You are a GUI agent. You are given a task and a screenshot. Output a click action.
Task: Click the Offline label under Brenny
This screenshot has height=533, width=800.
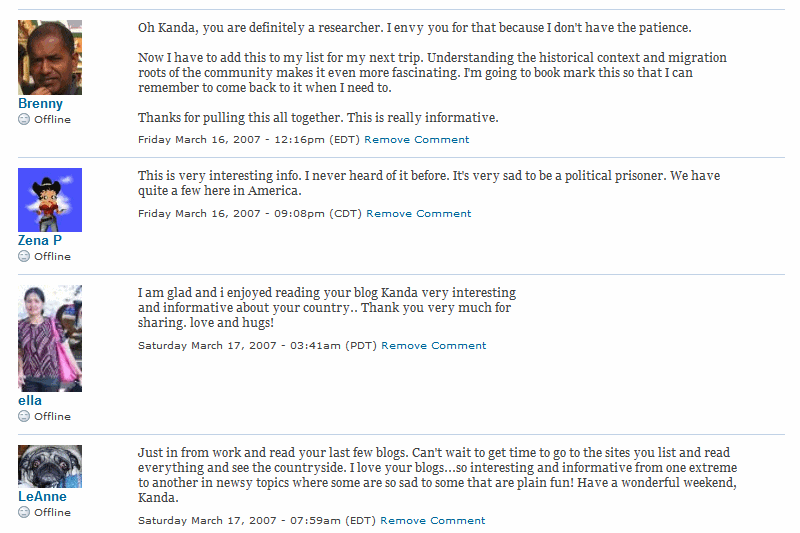[53, 119]
